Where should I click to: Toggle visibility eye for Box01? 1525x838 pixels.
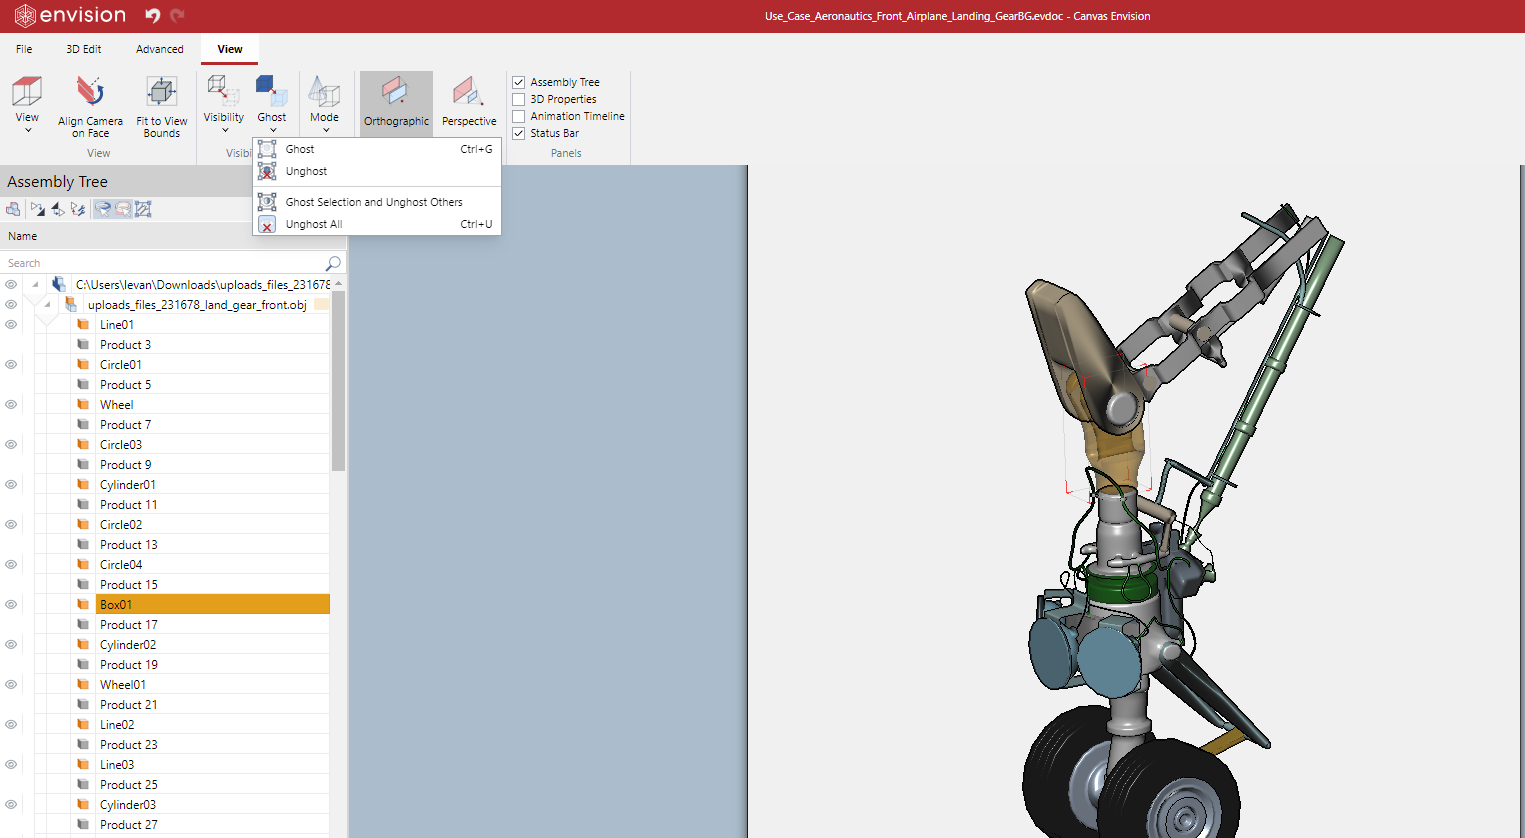coord(11,604)
